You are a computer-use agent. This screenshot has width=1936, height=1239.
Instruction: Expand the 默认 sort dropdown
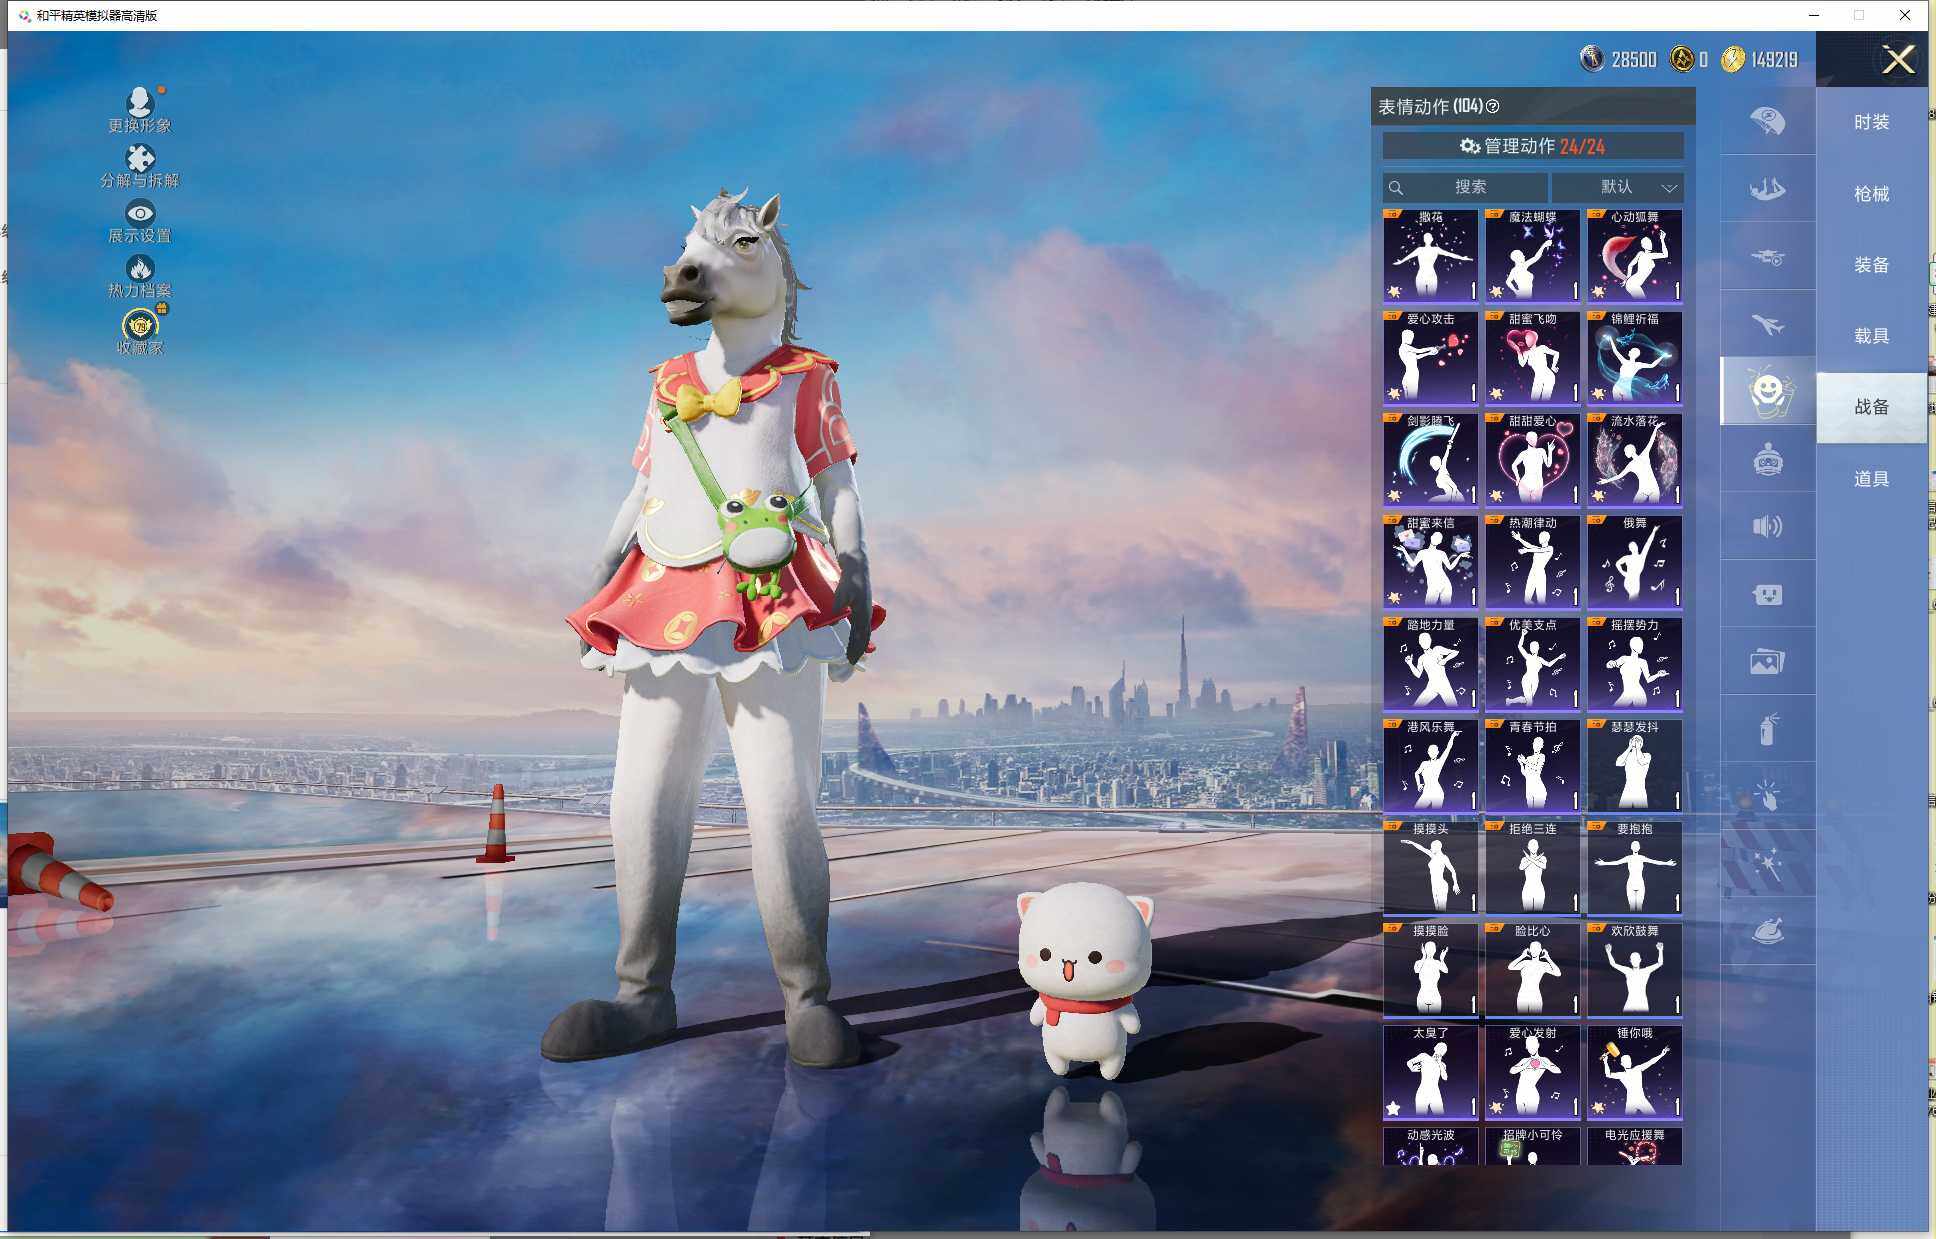pos(1618,187)
